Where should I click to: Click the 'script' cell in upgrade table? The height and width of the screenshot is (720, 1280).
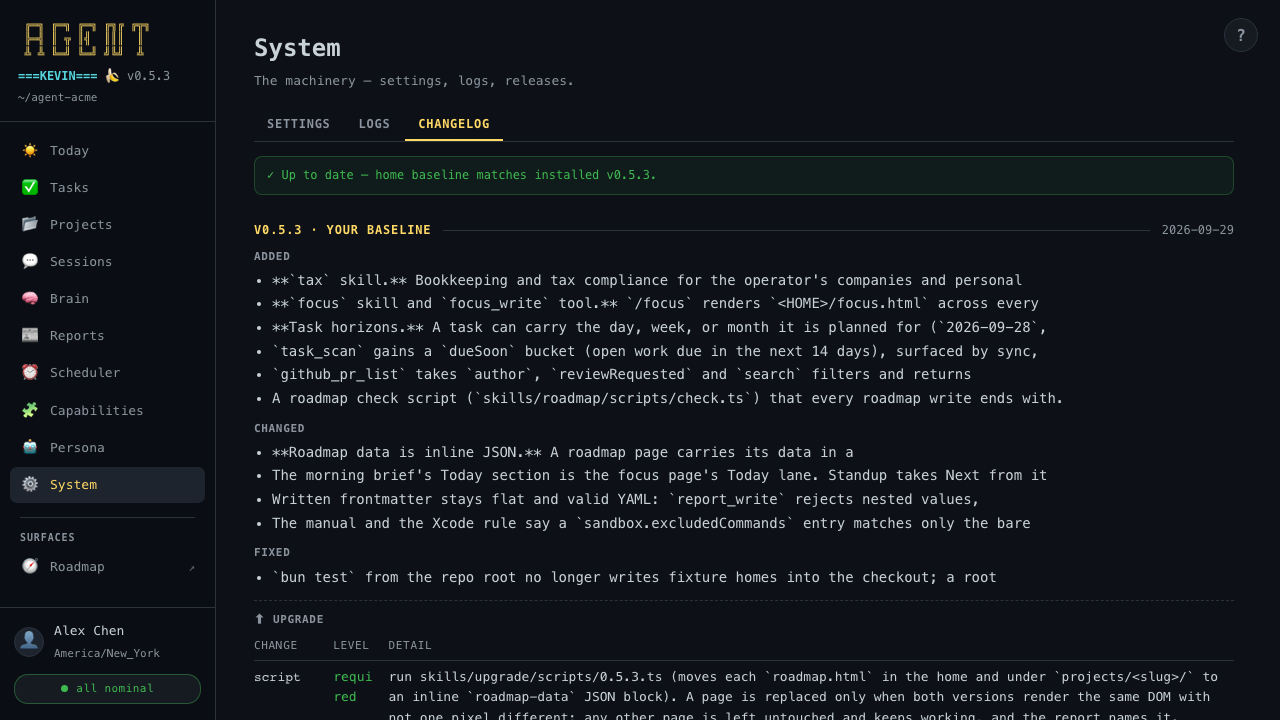(x=277, y=677)
